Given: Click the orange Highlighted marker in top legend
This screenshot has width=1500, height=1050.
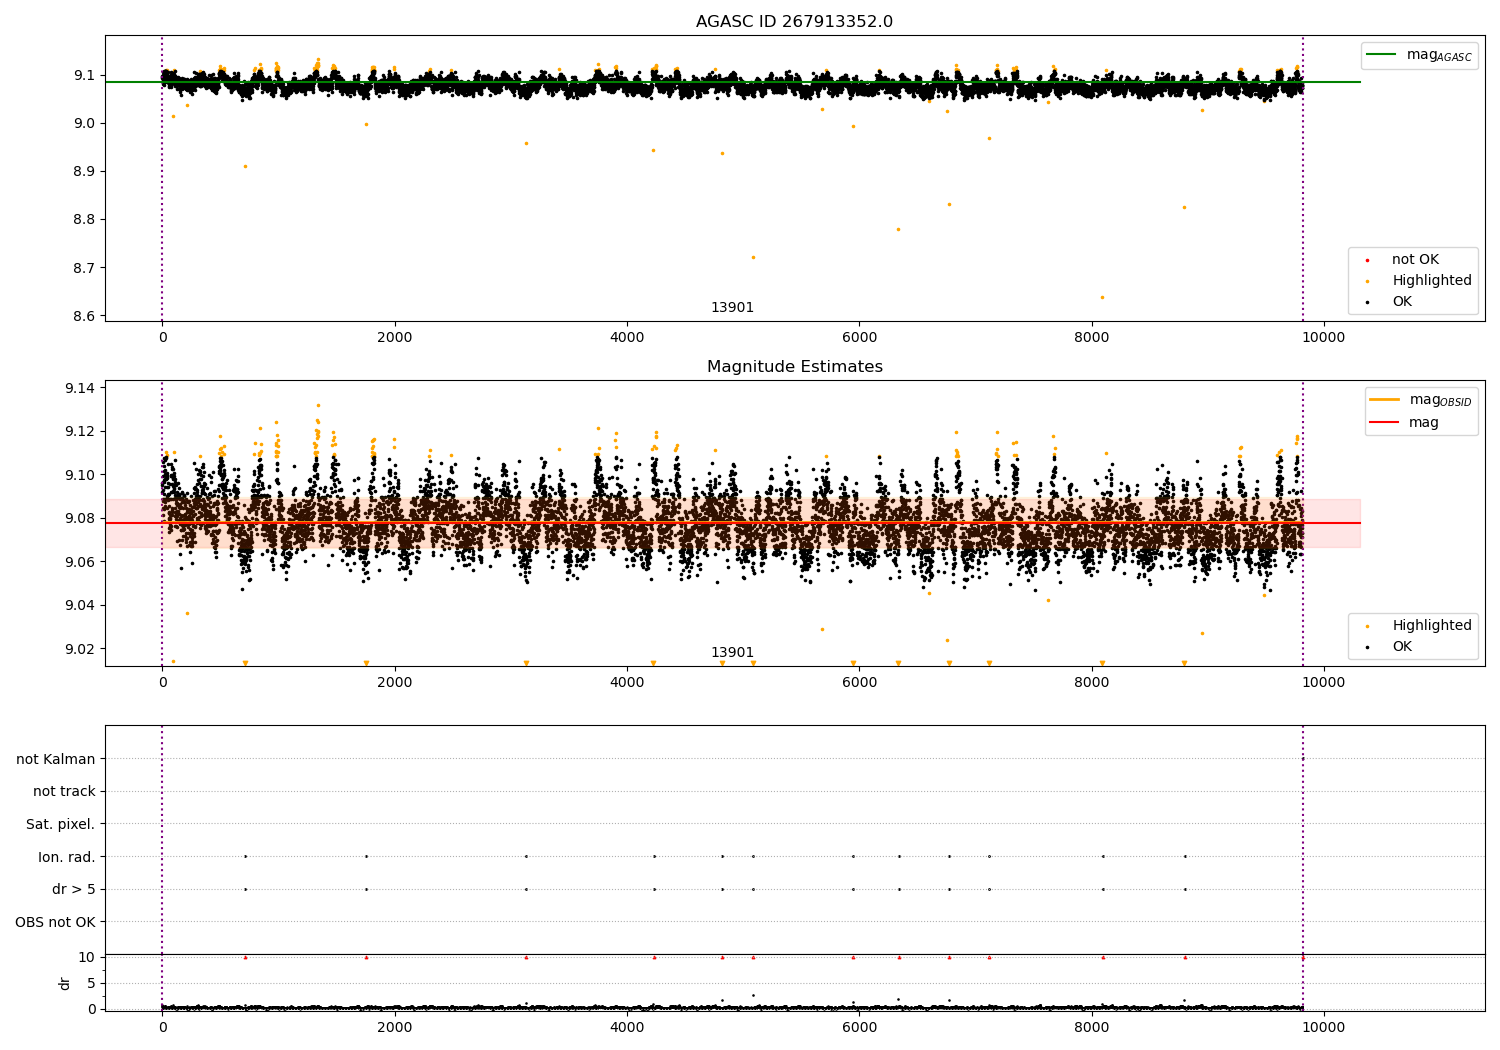Looking at the screenshot, I should pyautogui.click(x=1367, y=282).
